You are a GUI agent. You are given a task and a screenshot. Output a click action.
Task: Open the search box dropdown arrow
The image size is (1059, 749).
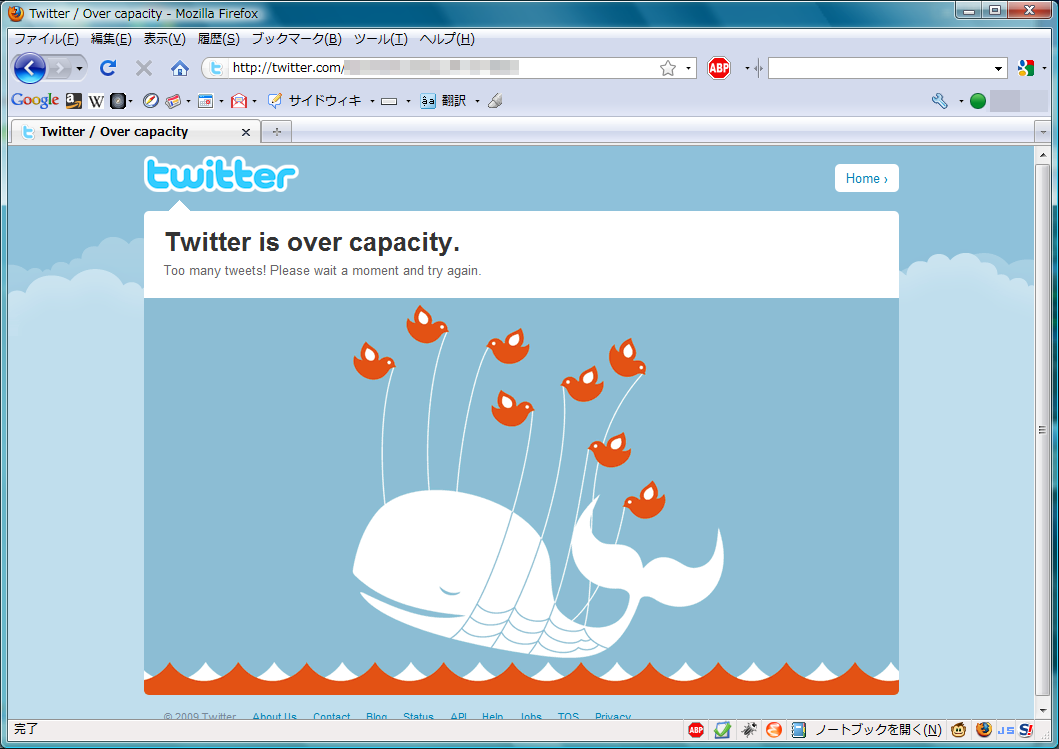point(998,68)
